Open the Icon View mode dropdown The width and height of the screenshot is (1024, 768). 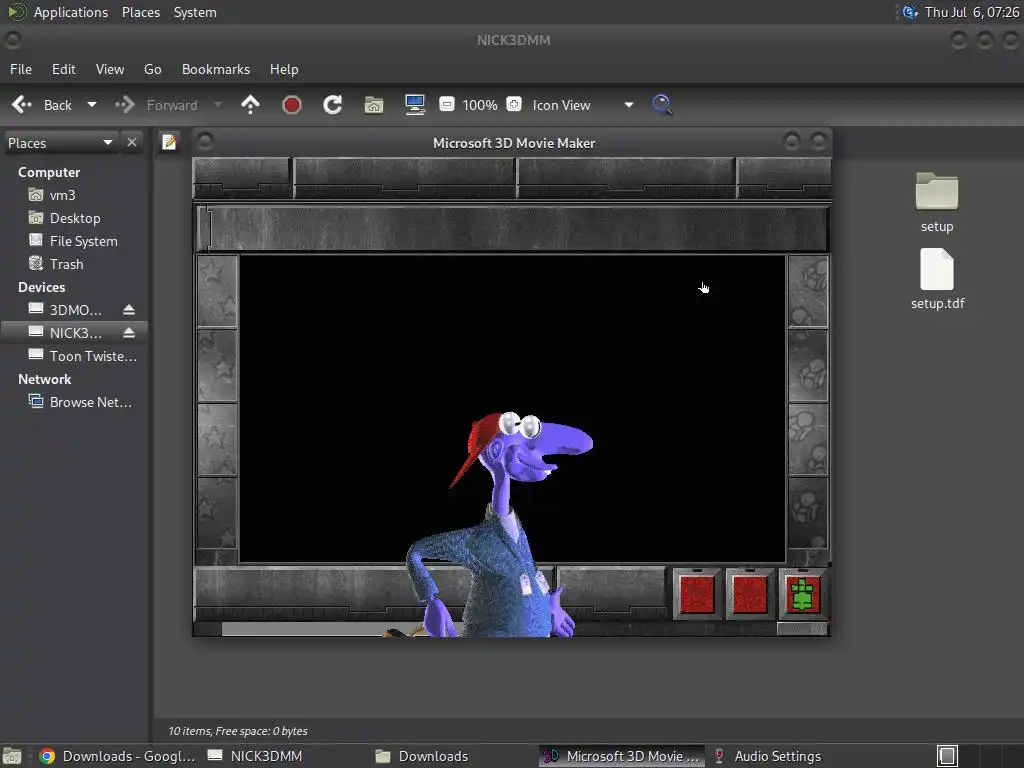click(x=583, y=105)
